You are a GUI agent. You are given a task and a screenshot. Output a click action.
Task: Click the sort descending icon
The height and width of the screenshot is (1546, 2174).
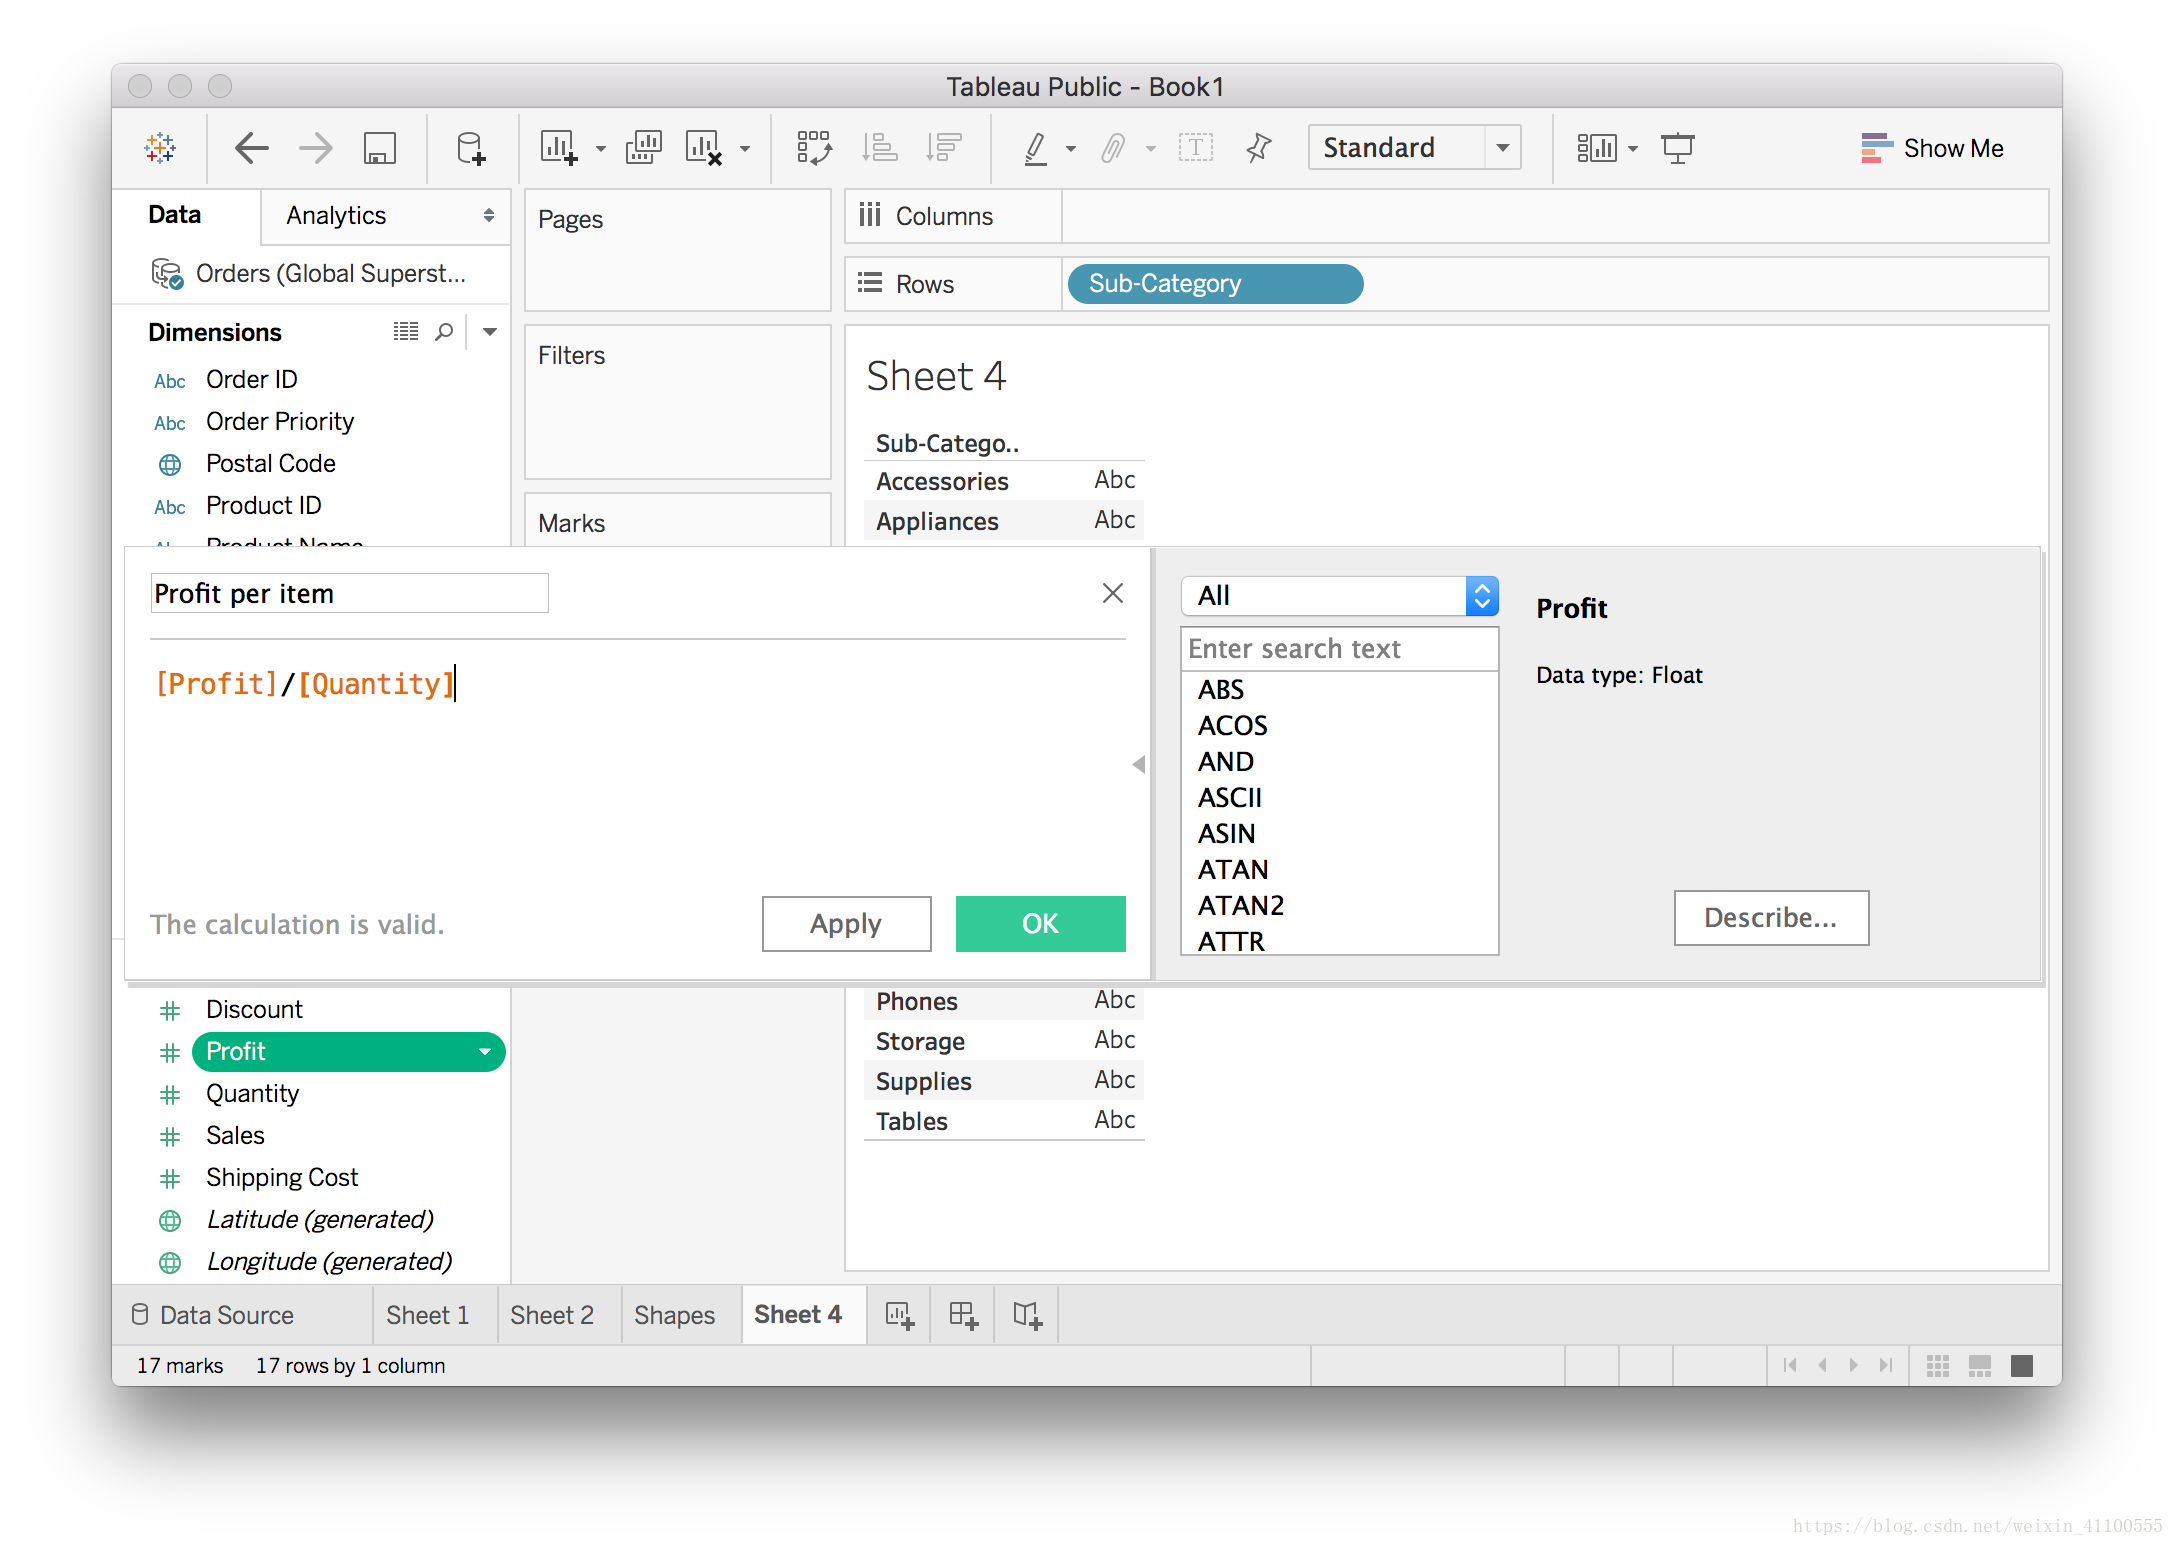click(943, 148)
